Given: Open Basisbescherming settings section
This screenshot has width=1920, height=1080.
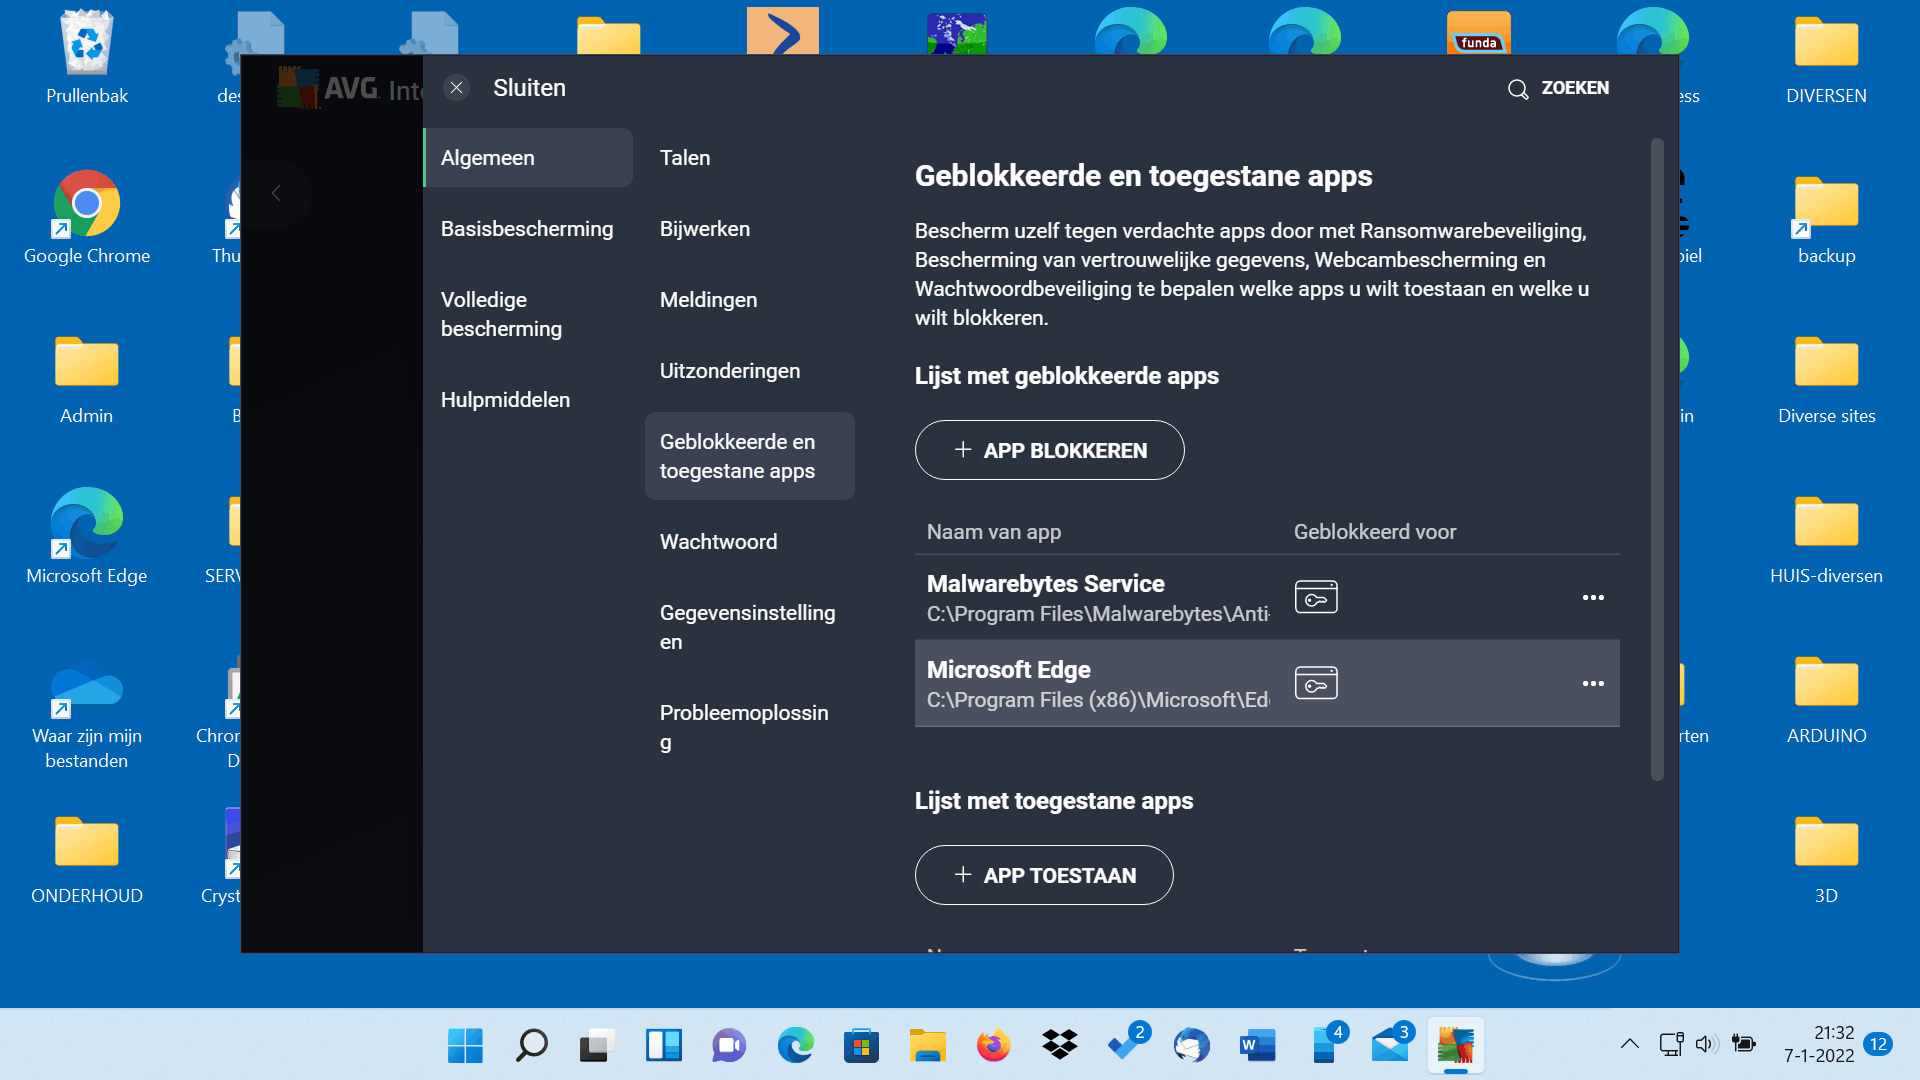Looking at the screenshot, I should (x=527, y=229).
